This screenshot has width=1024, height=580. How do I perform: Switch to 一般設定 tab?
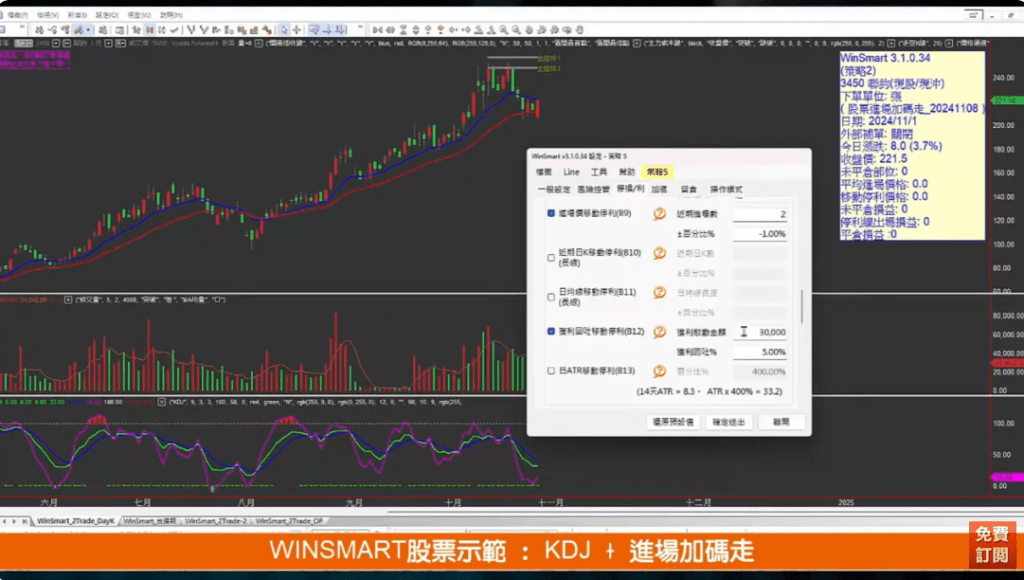pyautogui.click(x=554, y=189)
